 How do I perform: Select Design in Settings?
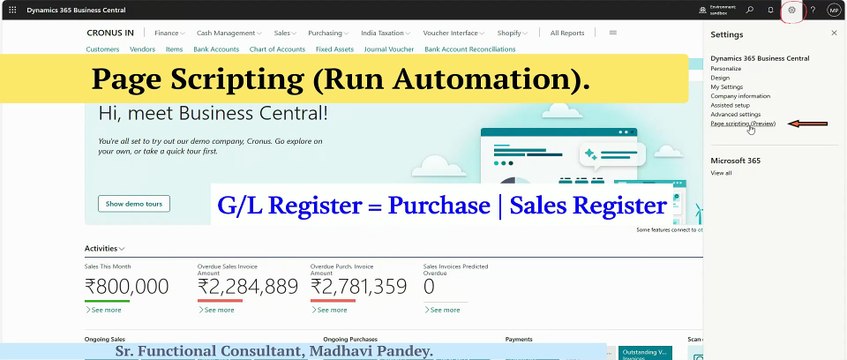point(720,78)
